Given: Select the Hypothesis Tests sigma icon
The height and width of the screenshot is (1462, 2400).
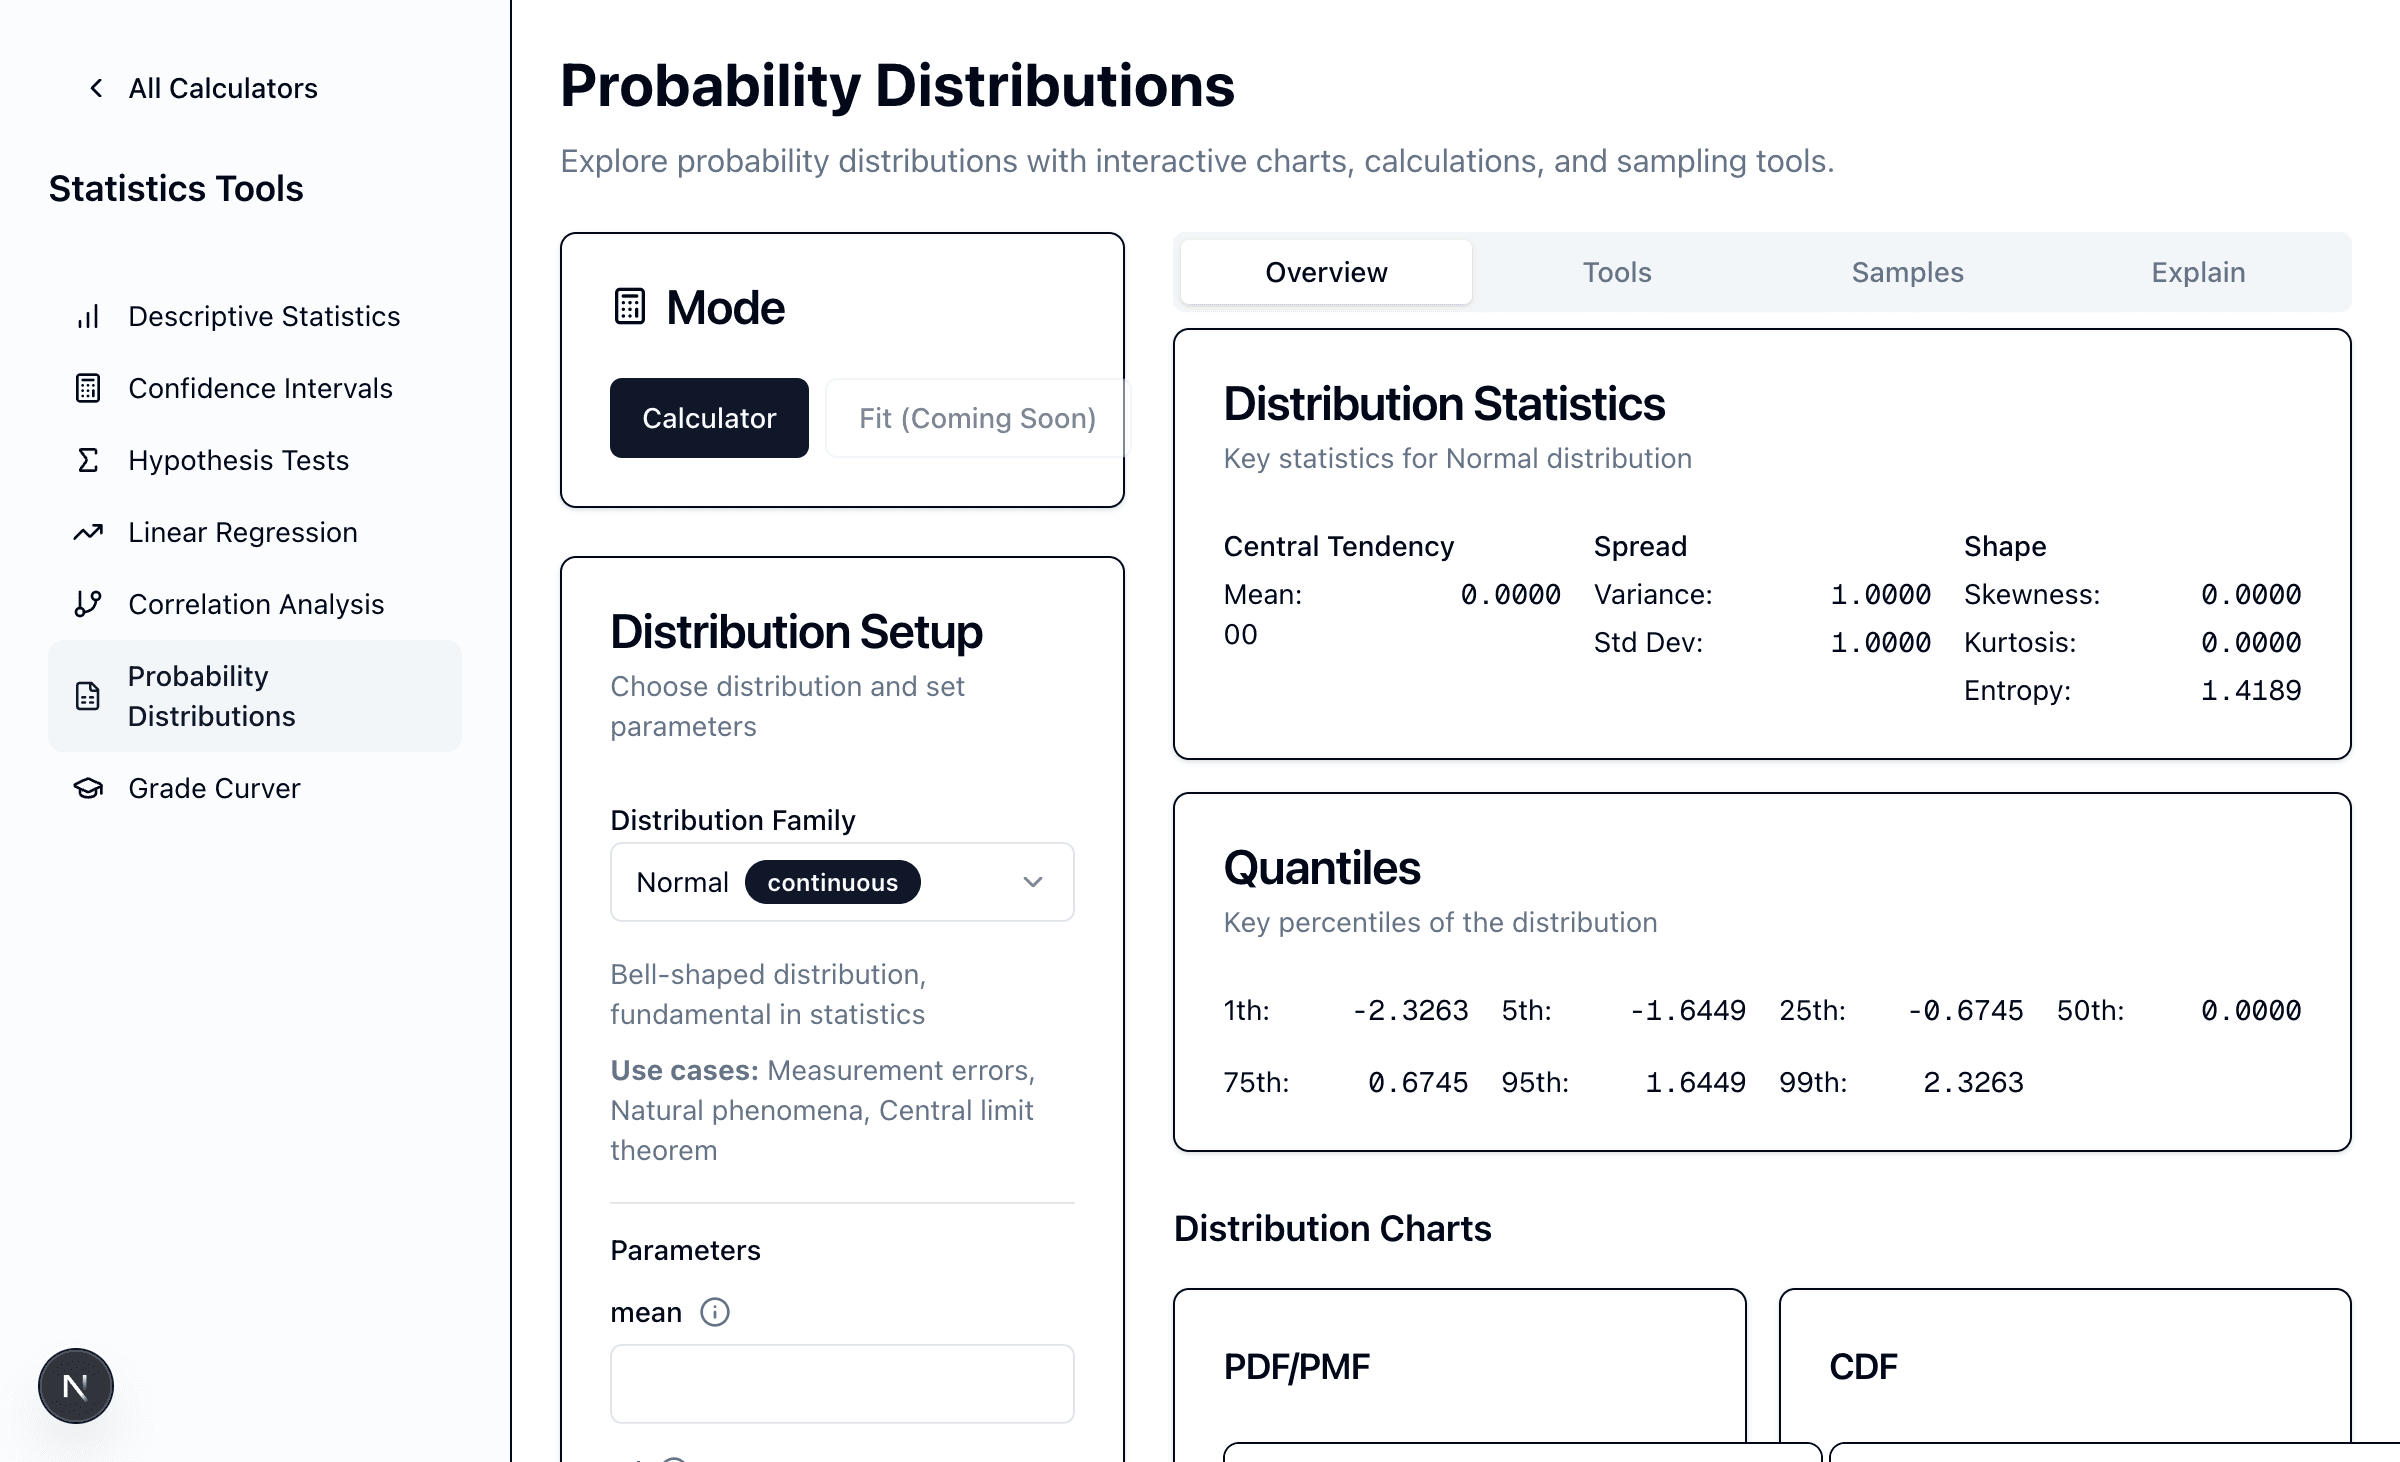Looking at the screenshot, I should pyautogui.click(x=88, y=460).
